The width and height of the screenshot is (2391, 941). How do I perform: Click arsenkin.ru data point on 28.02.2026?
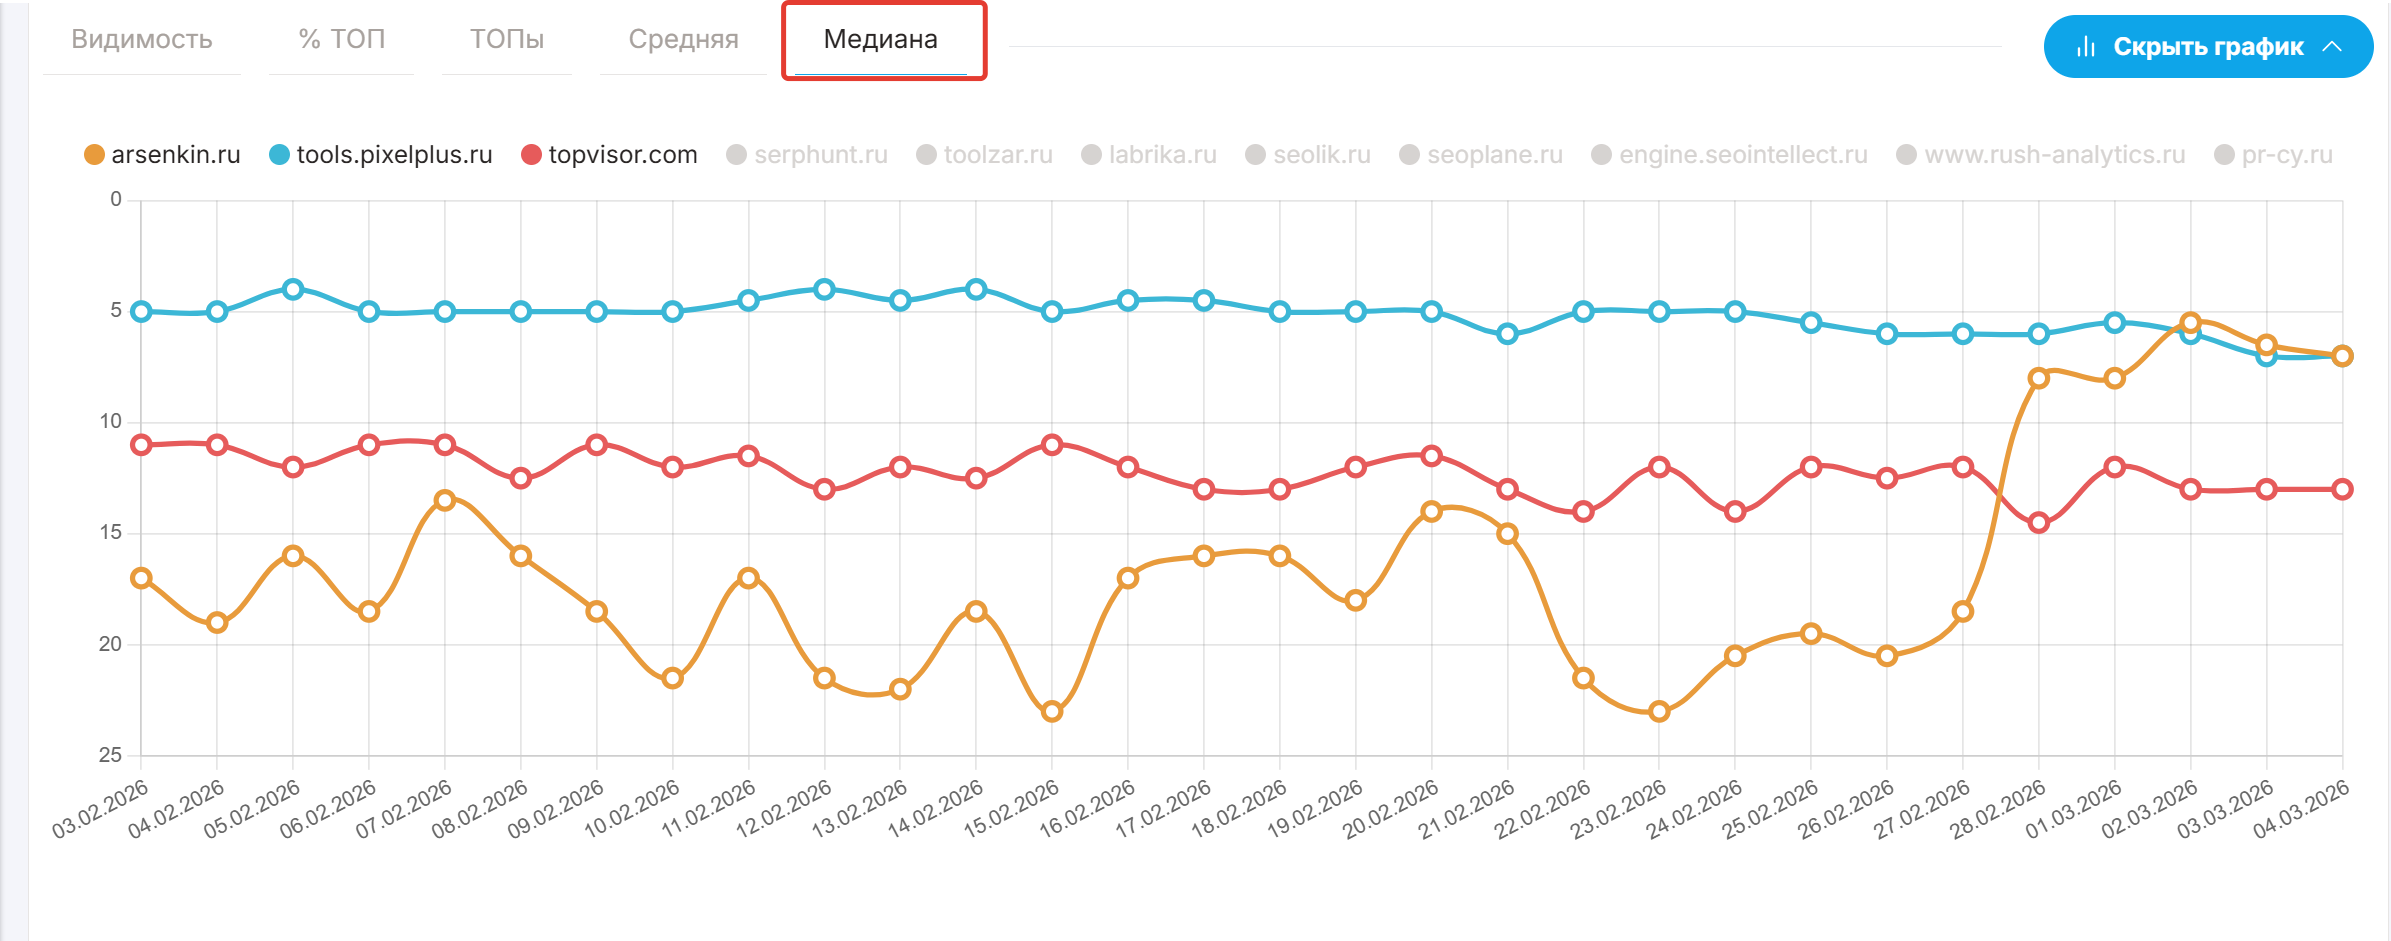click(2039, 378)
